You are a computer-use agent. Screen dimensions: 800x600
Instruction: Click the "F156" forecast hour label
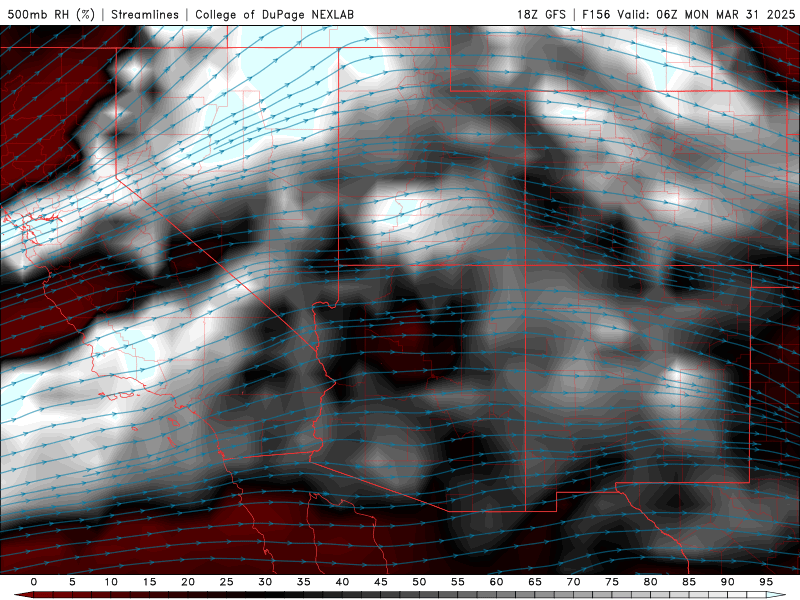(x=596, y=14)
